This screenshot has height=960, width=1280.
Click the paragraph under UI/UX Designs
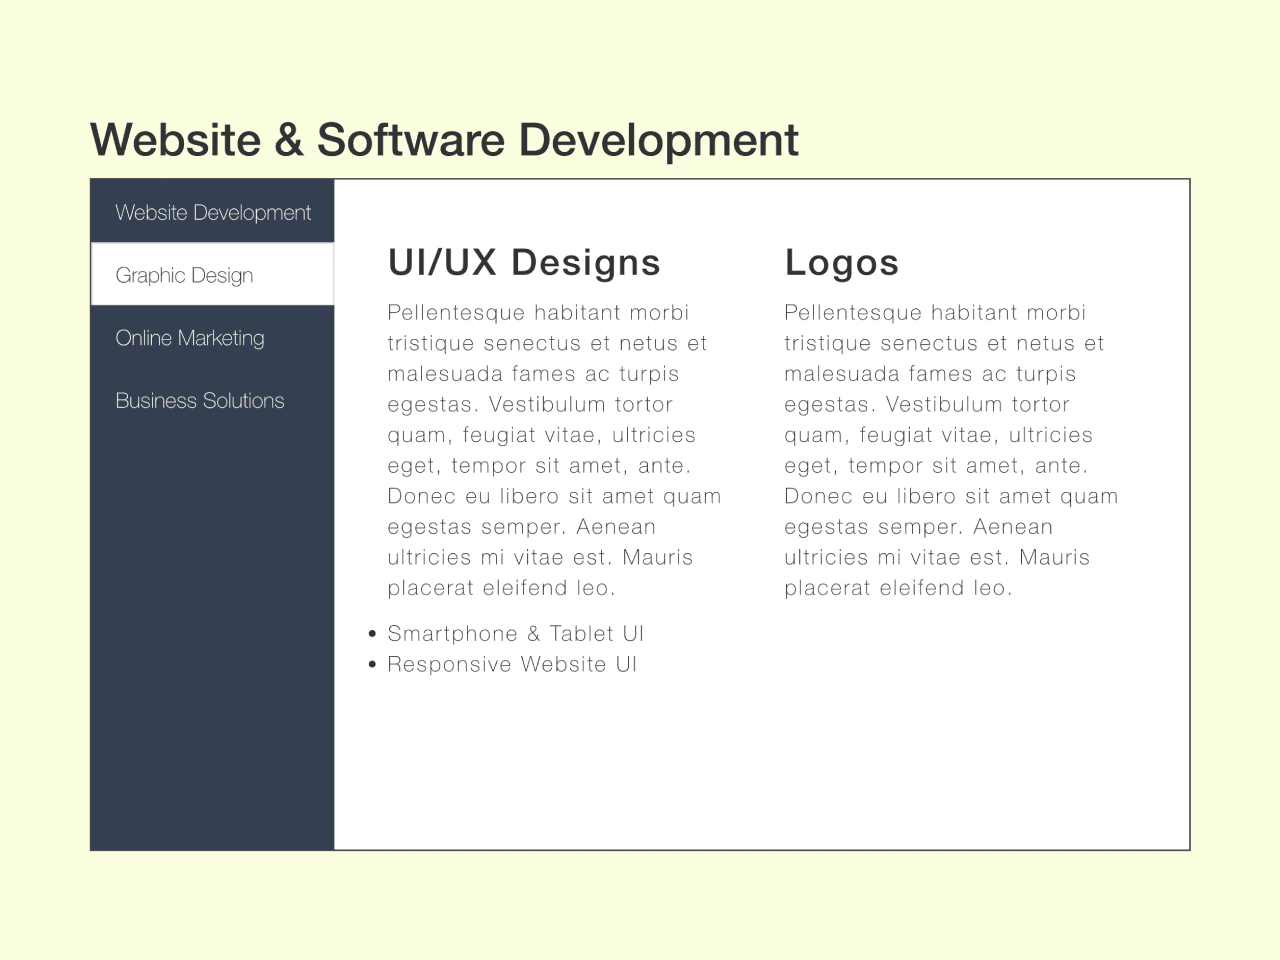[554, 450]
